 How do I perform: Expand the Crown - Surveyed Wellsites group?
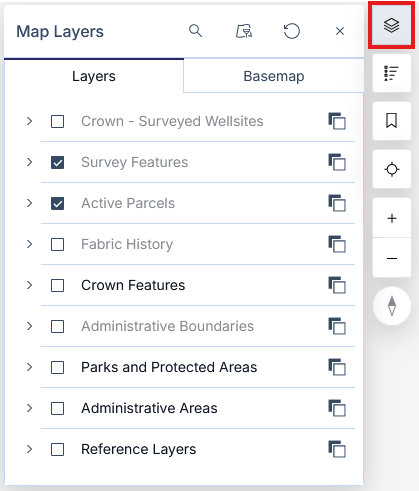tap(30, 121)
